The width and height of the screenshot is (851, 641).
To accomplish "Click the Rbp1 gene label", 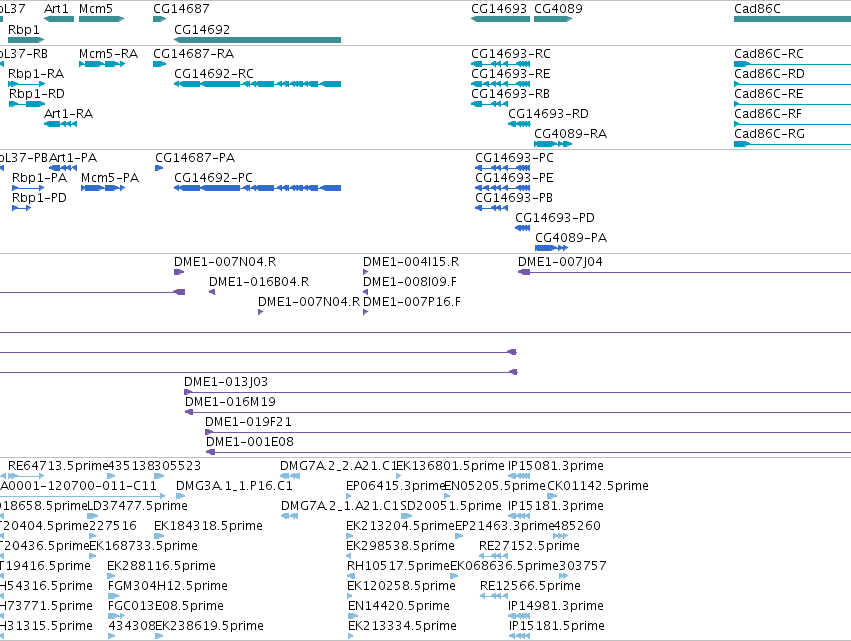I will 23,29.
